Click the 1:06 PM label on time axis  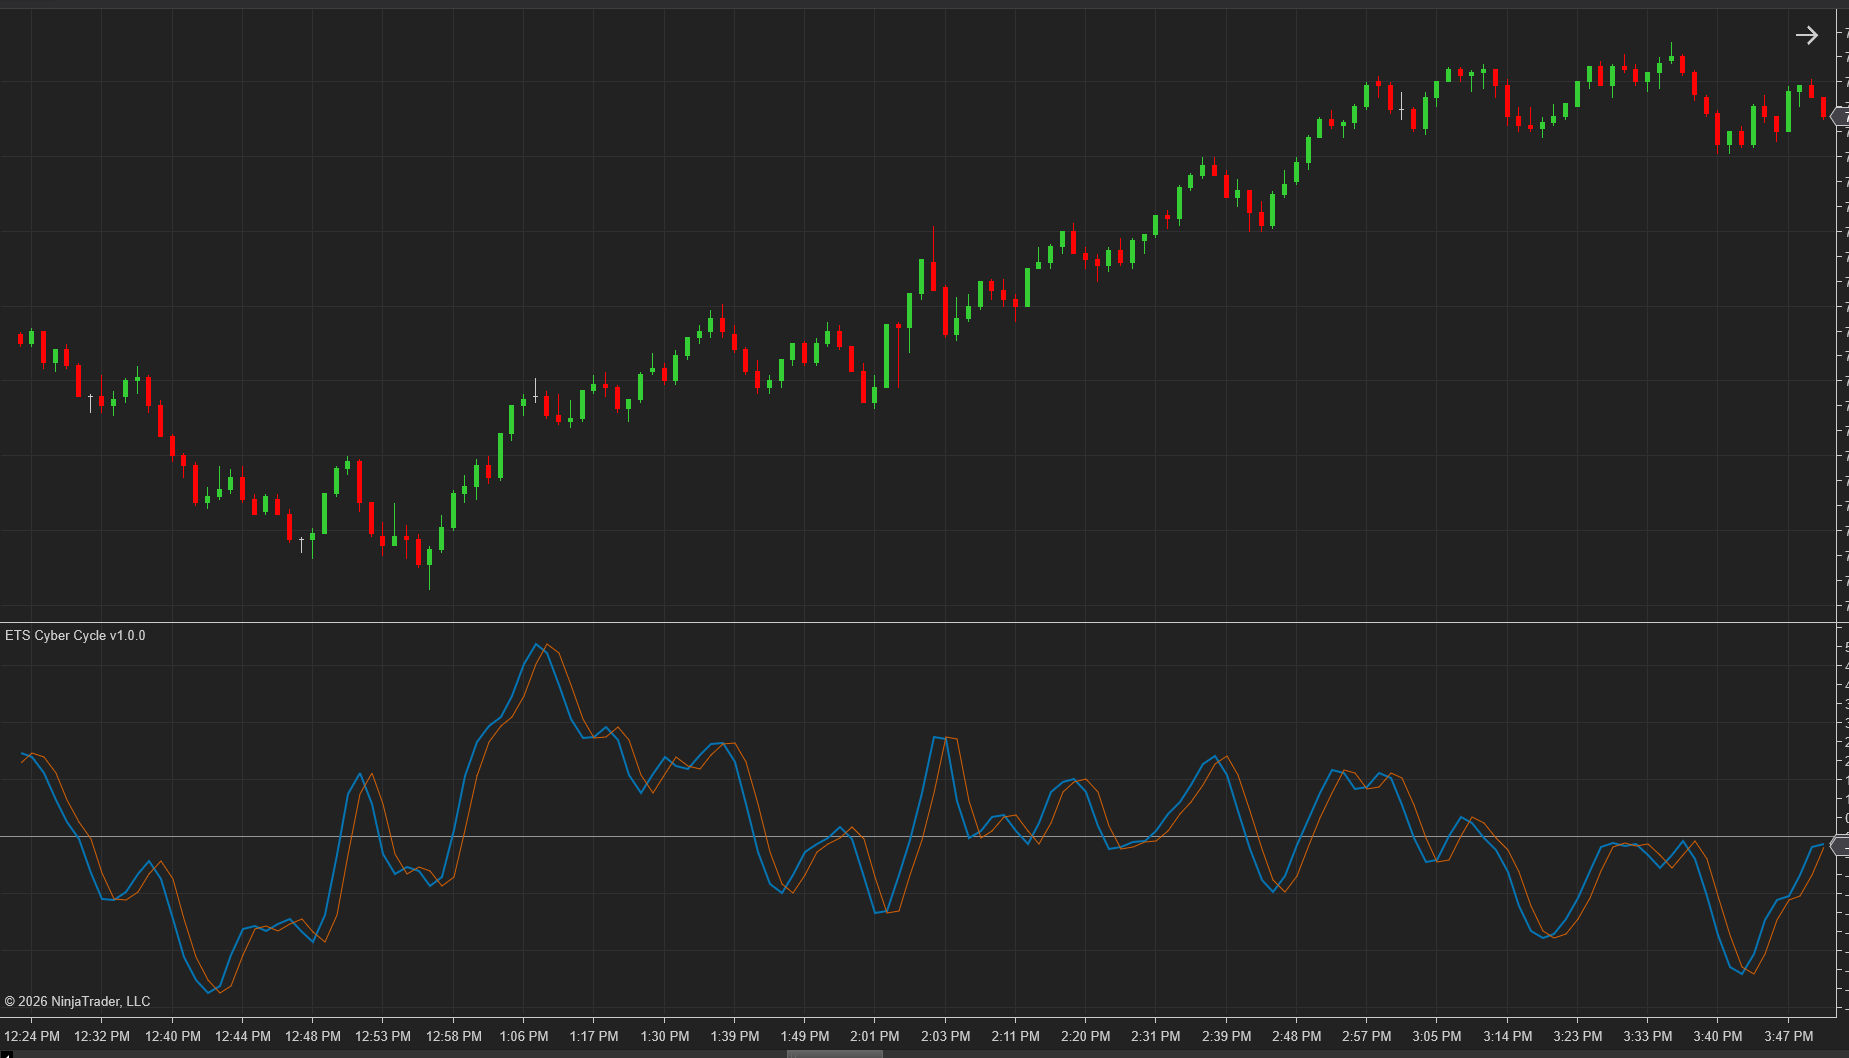click(523, 1036)
